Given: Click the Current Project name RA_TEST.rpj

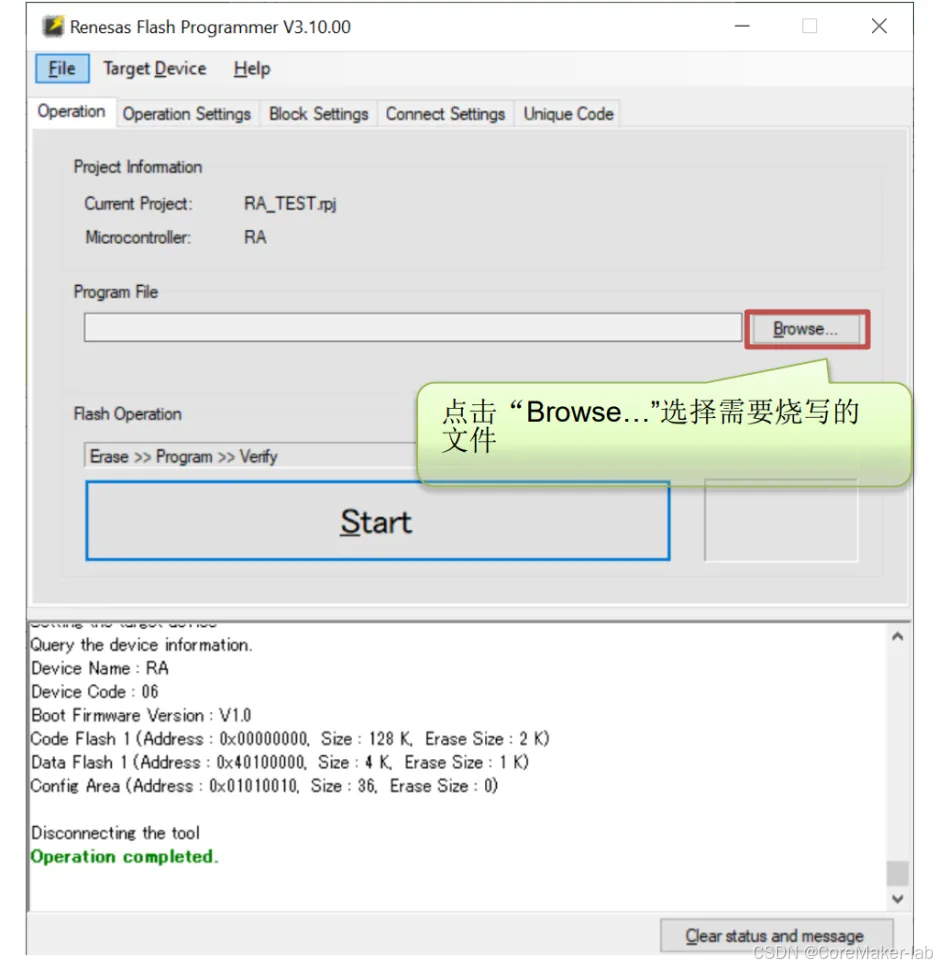Looking at the screenshot, I should pyautogui.click(x=288, y=202).
